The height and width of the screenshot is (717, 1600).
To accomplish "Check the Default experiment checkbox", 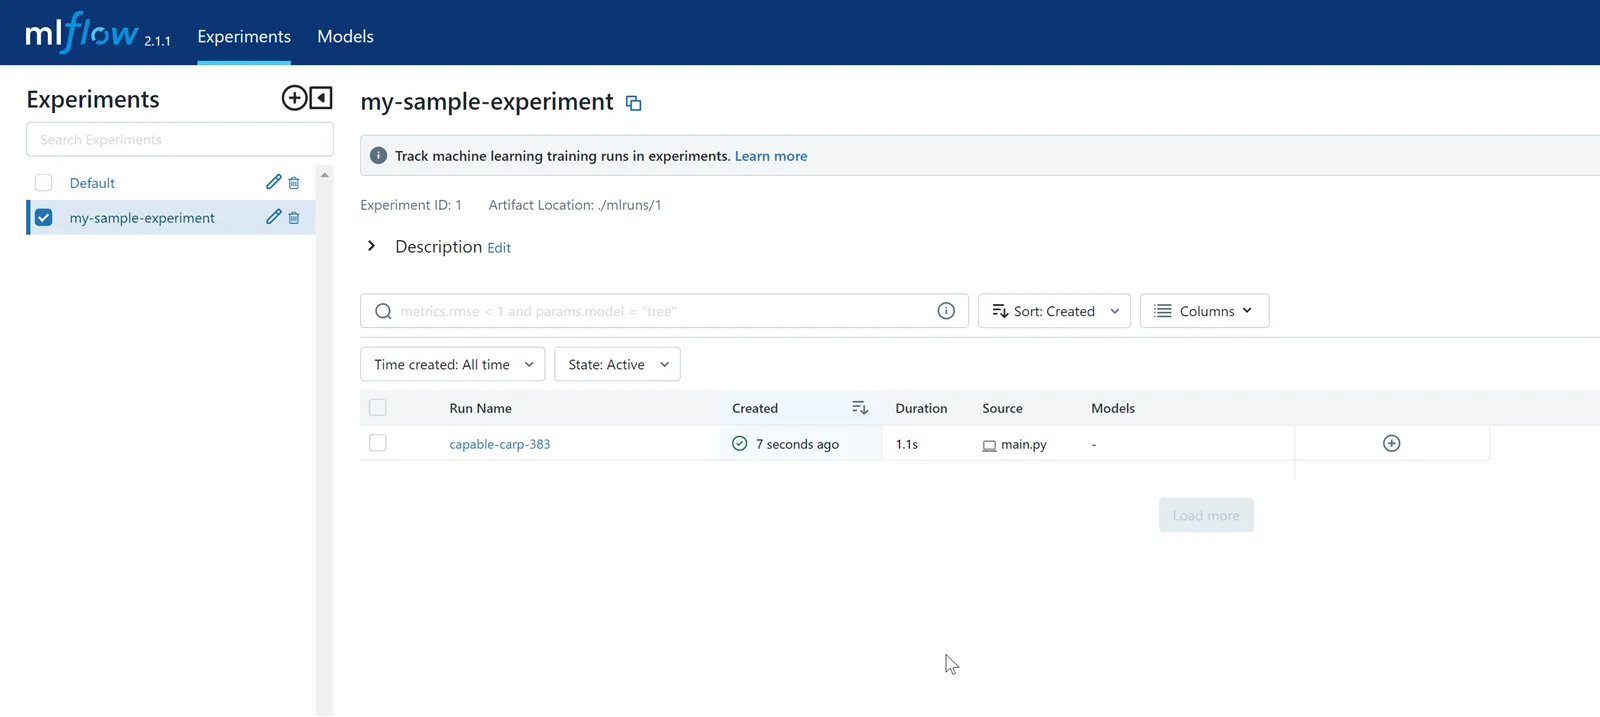I will (44, 183).
